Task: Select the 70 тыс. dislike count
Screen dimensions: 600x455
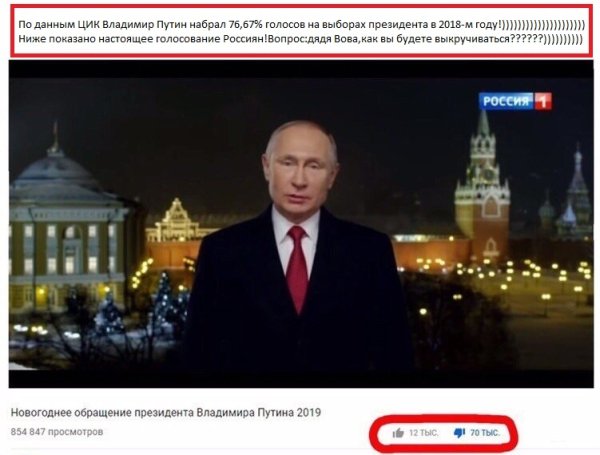Action: click(x=485, y=433)
